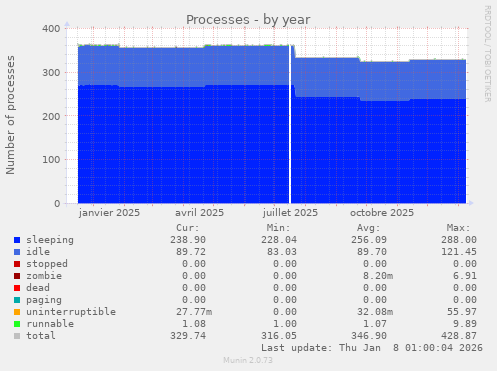Screen dimensions: 497x371
Task: Click the 'juillet 2025' axis label
Action: click(x=290, y=213)
